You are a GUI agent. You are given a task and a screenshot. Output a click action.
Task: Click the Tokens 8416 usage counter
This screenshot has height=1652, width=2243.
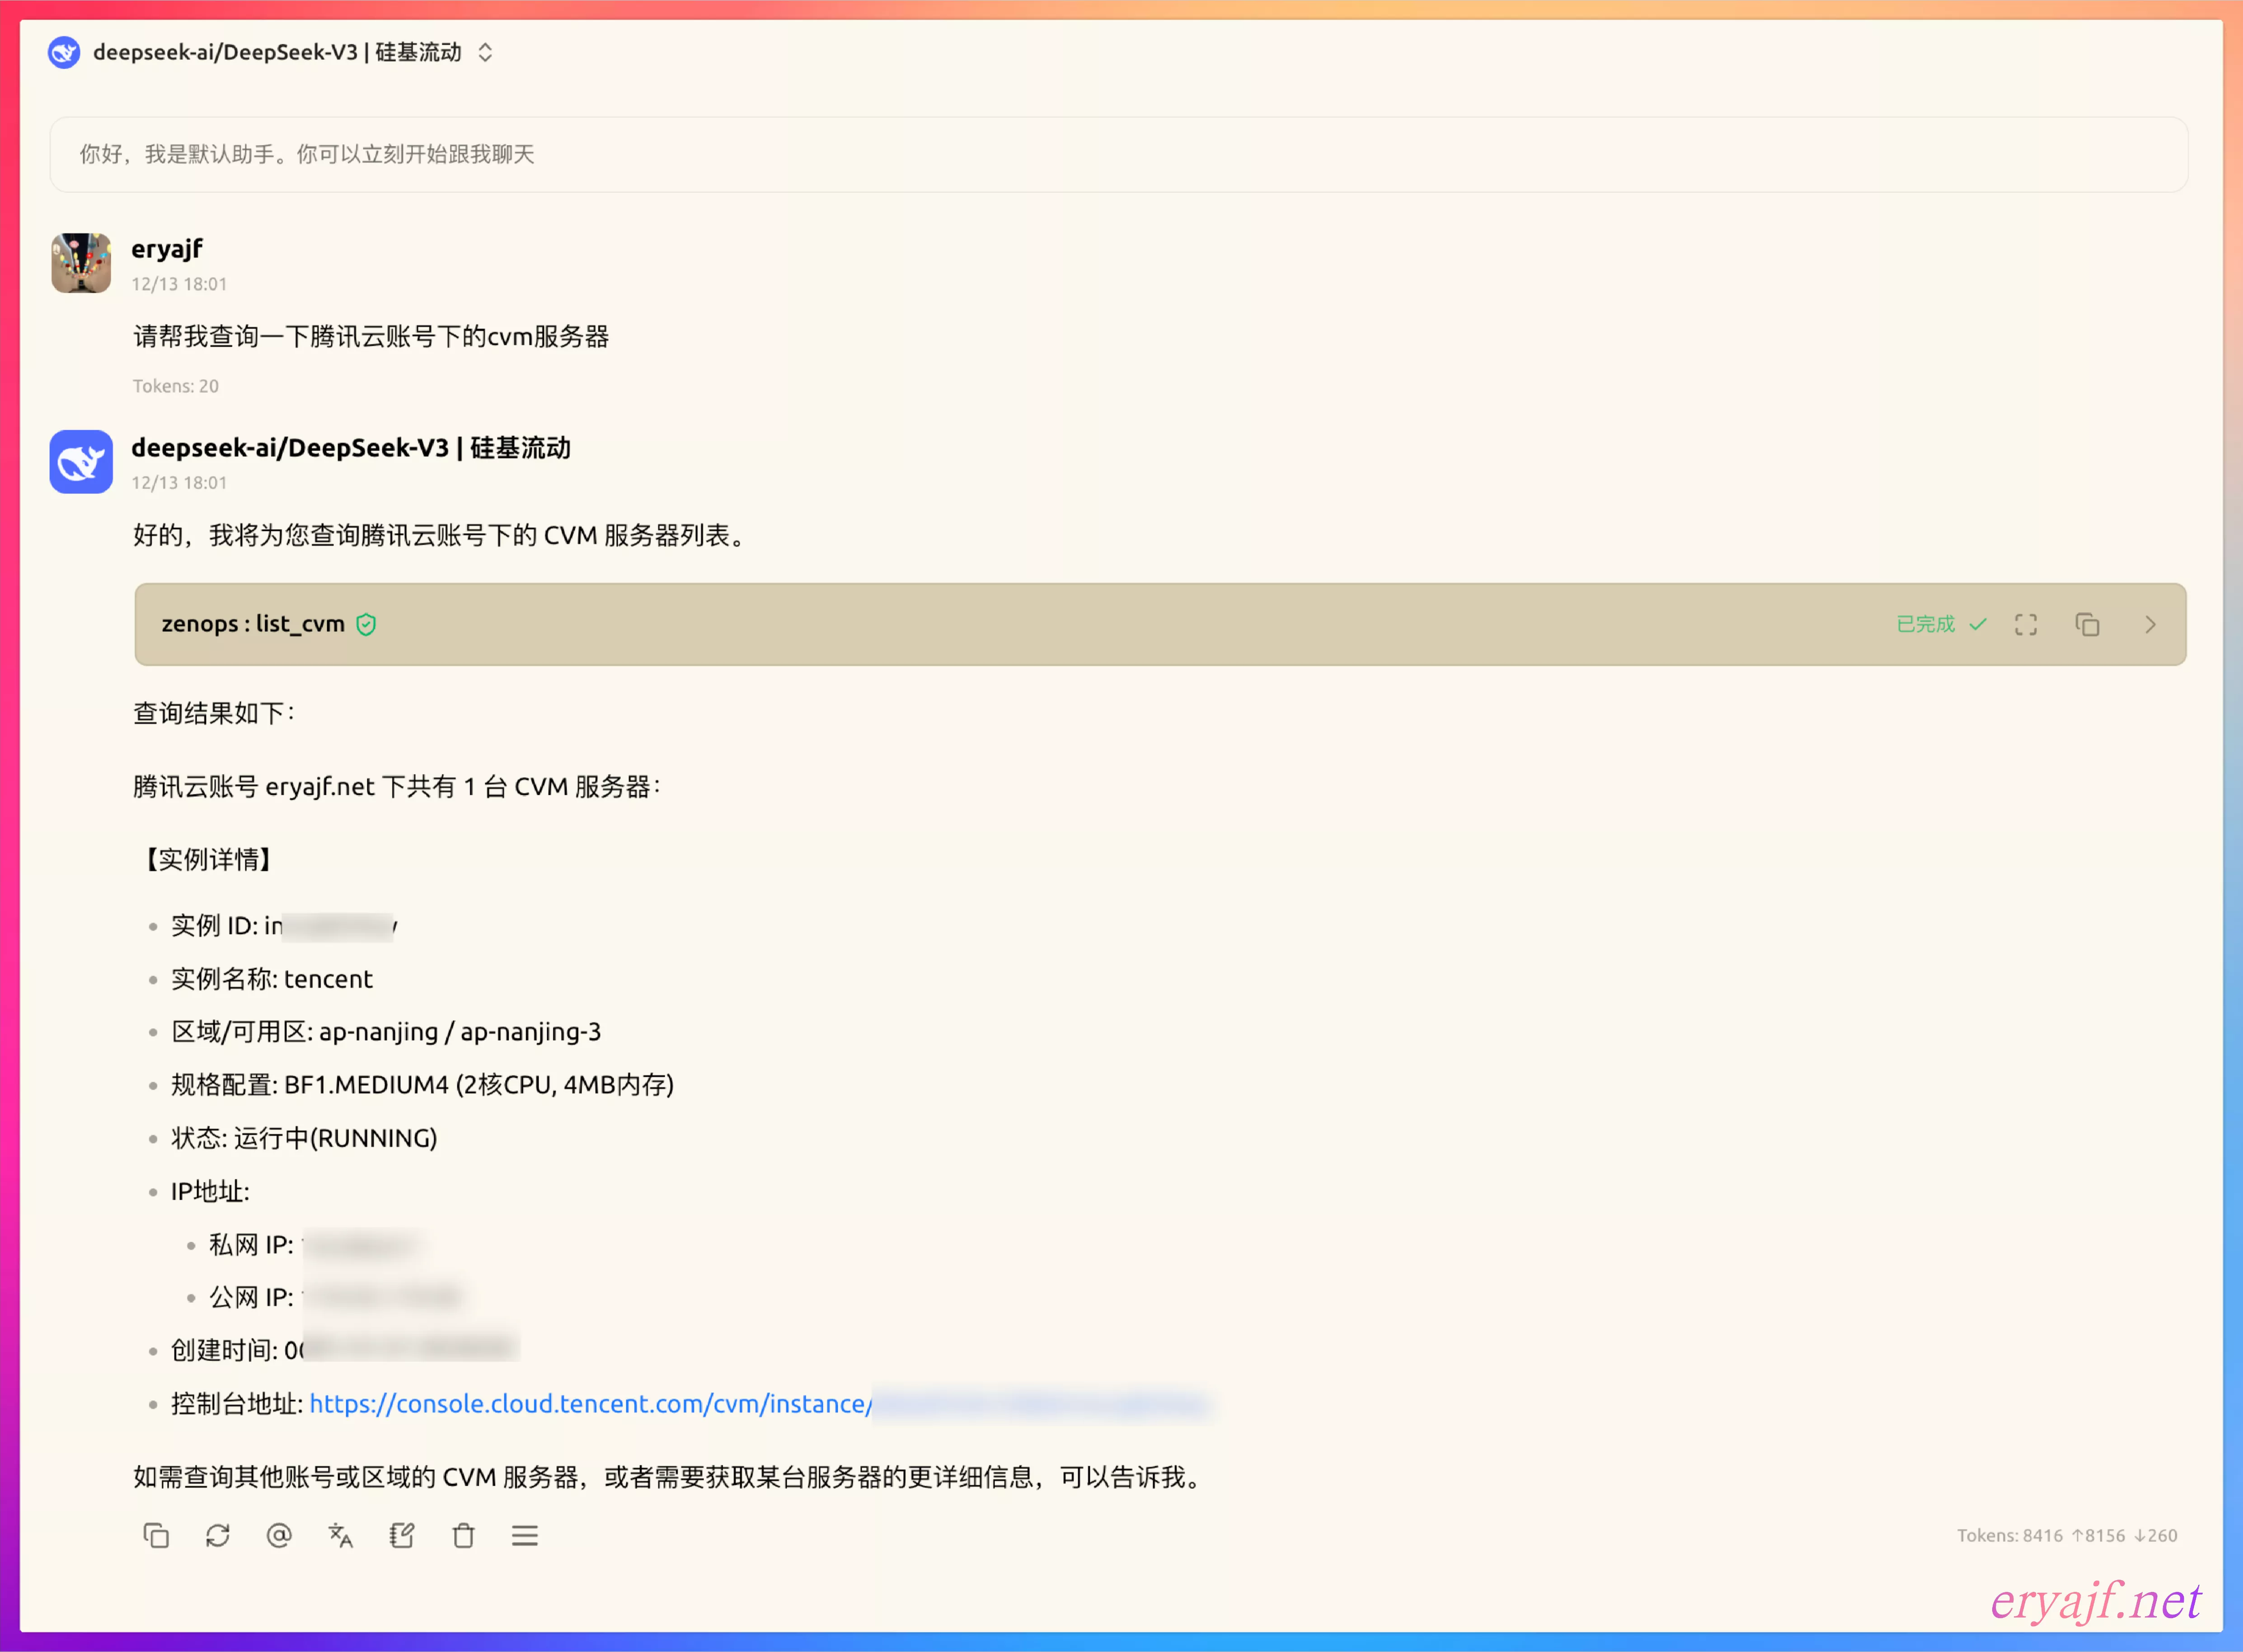2066,1535
